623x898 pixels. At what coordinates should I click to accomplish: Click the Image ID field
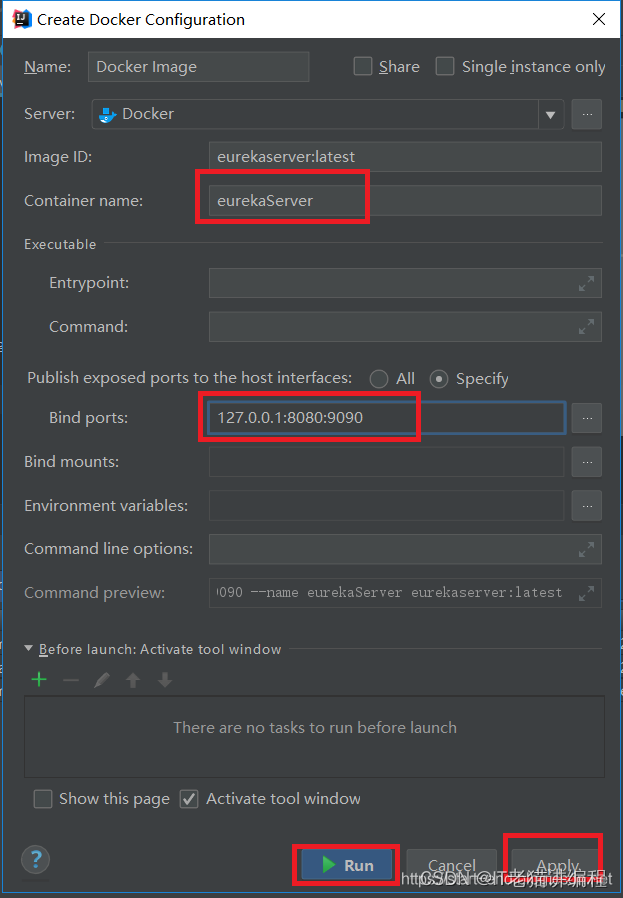[405, 157]
